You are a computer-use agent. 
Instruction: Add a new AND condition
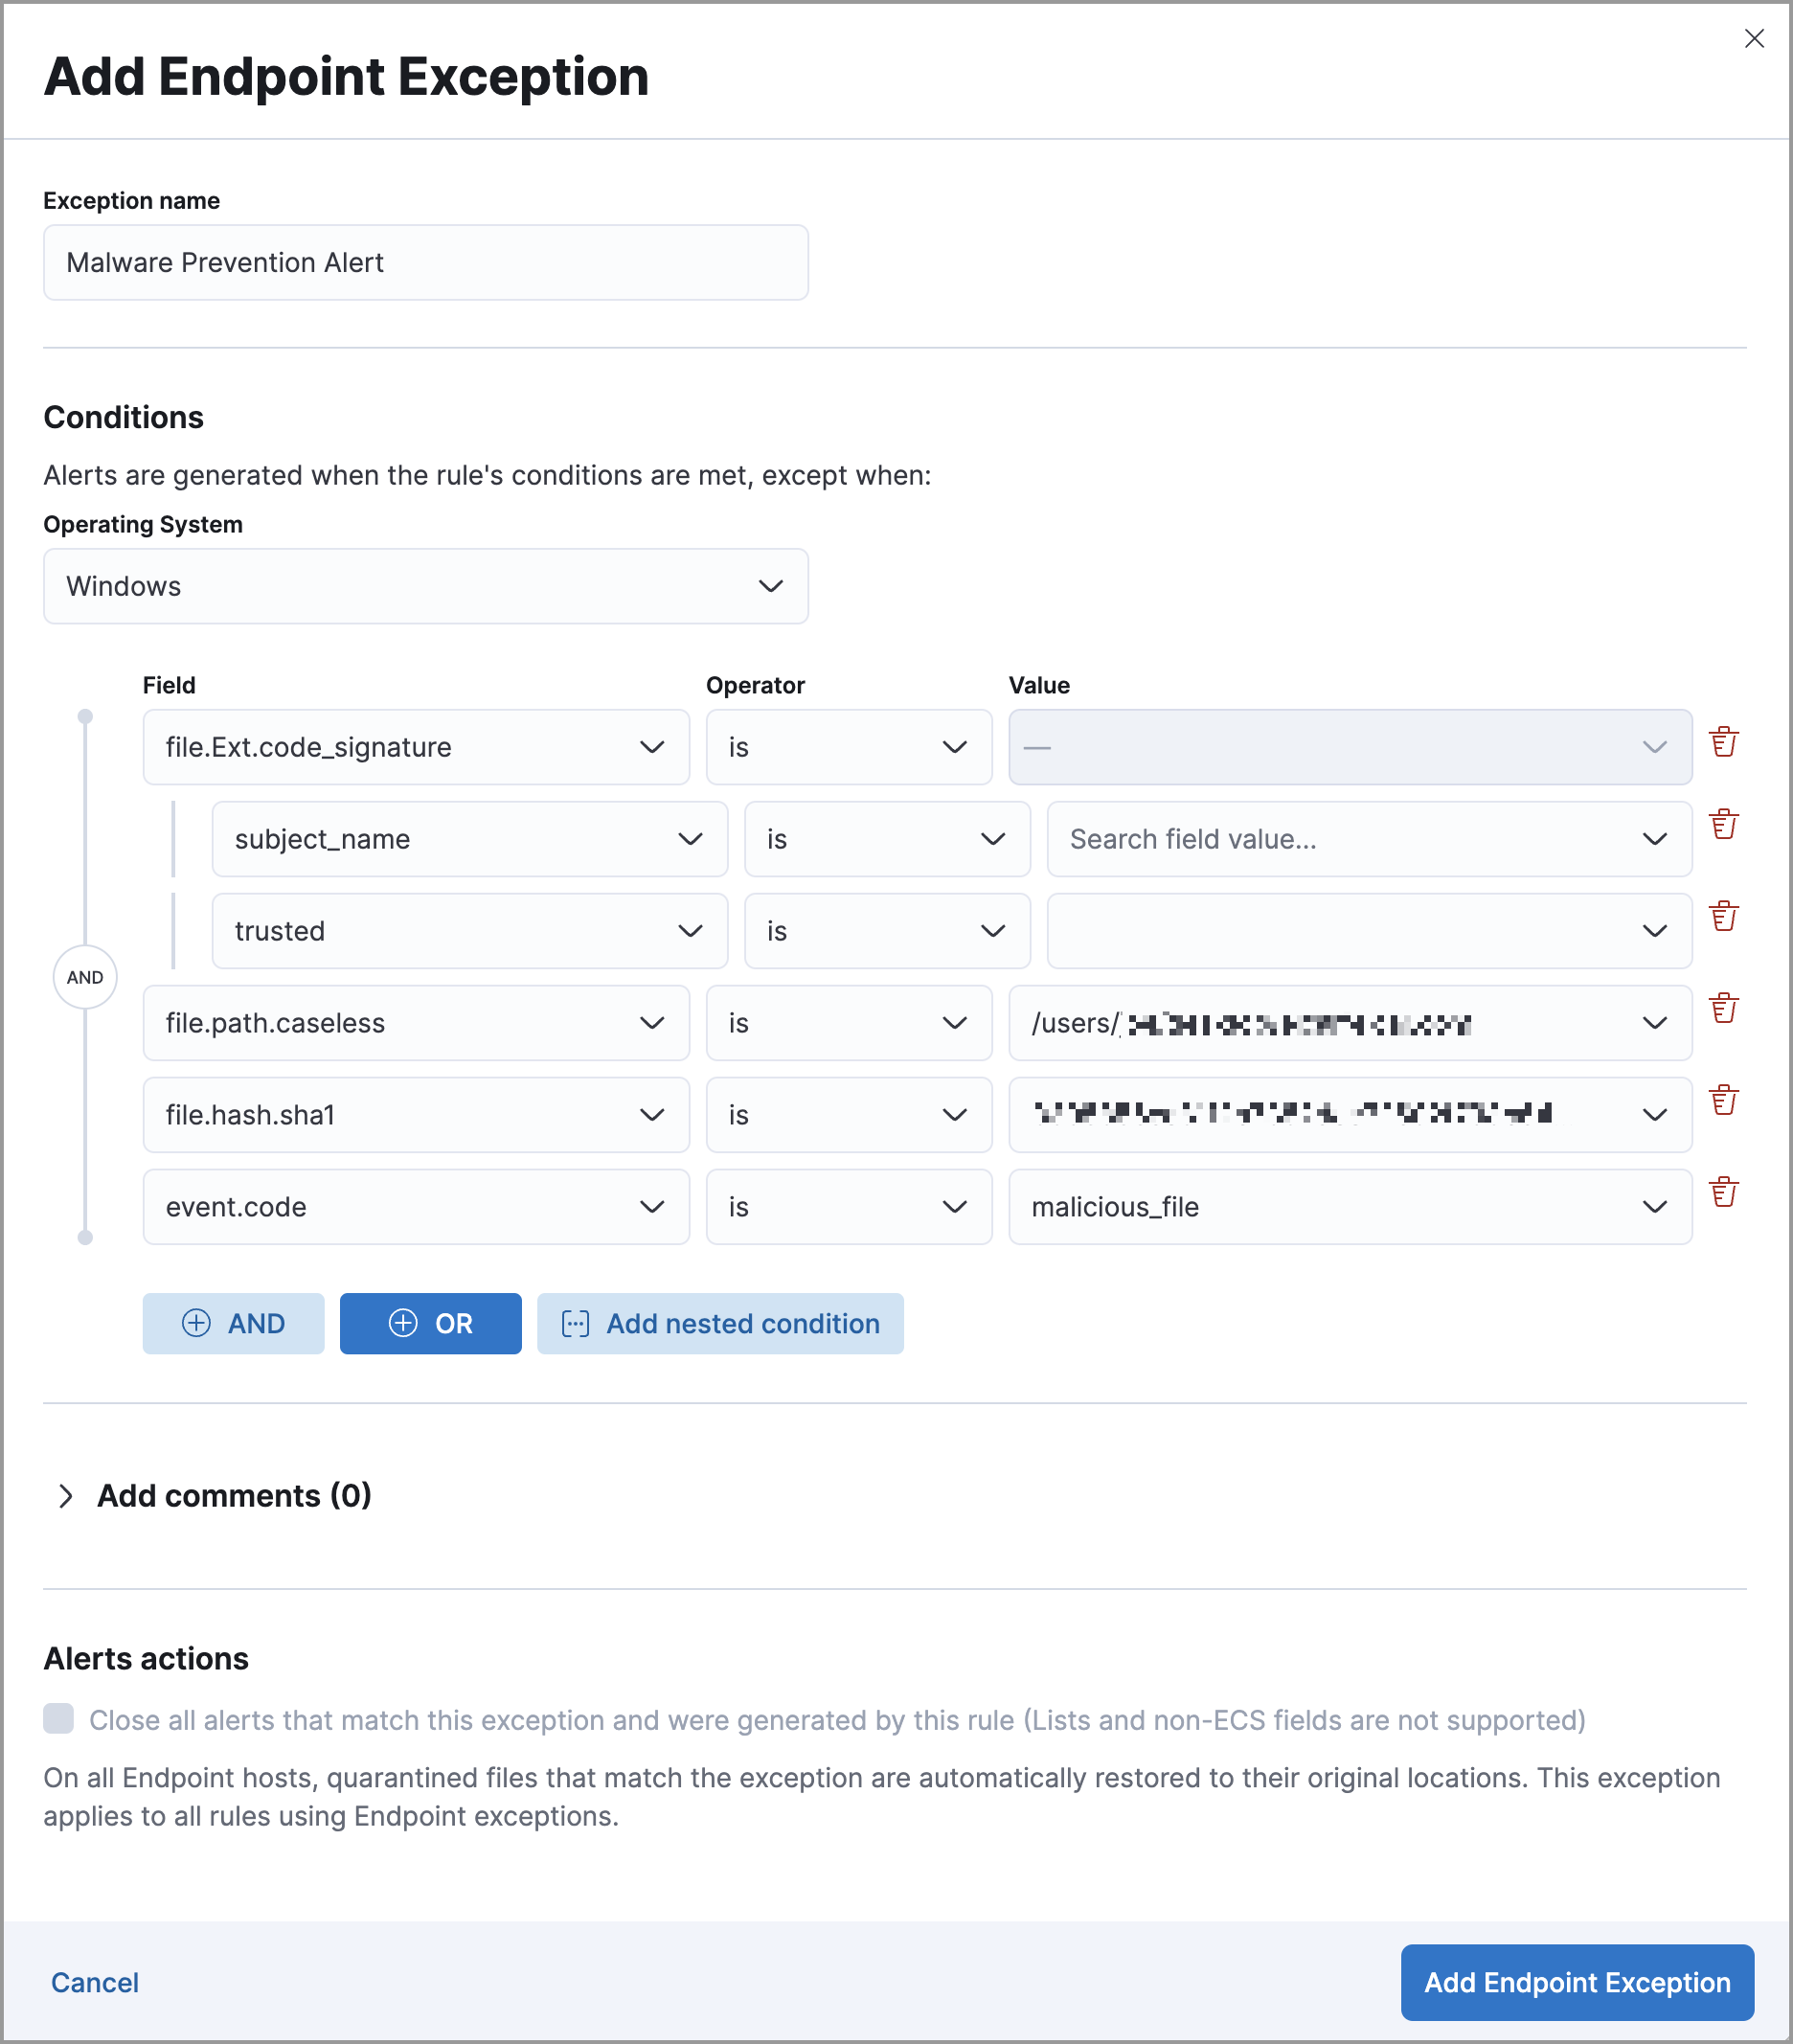233,1323
